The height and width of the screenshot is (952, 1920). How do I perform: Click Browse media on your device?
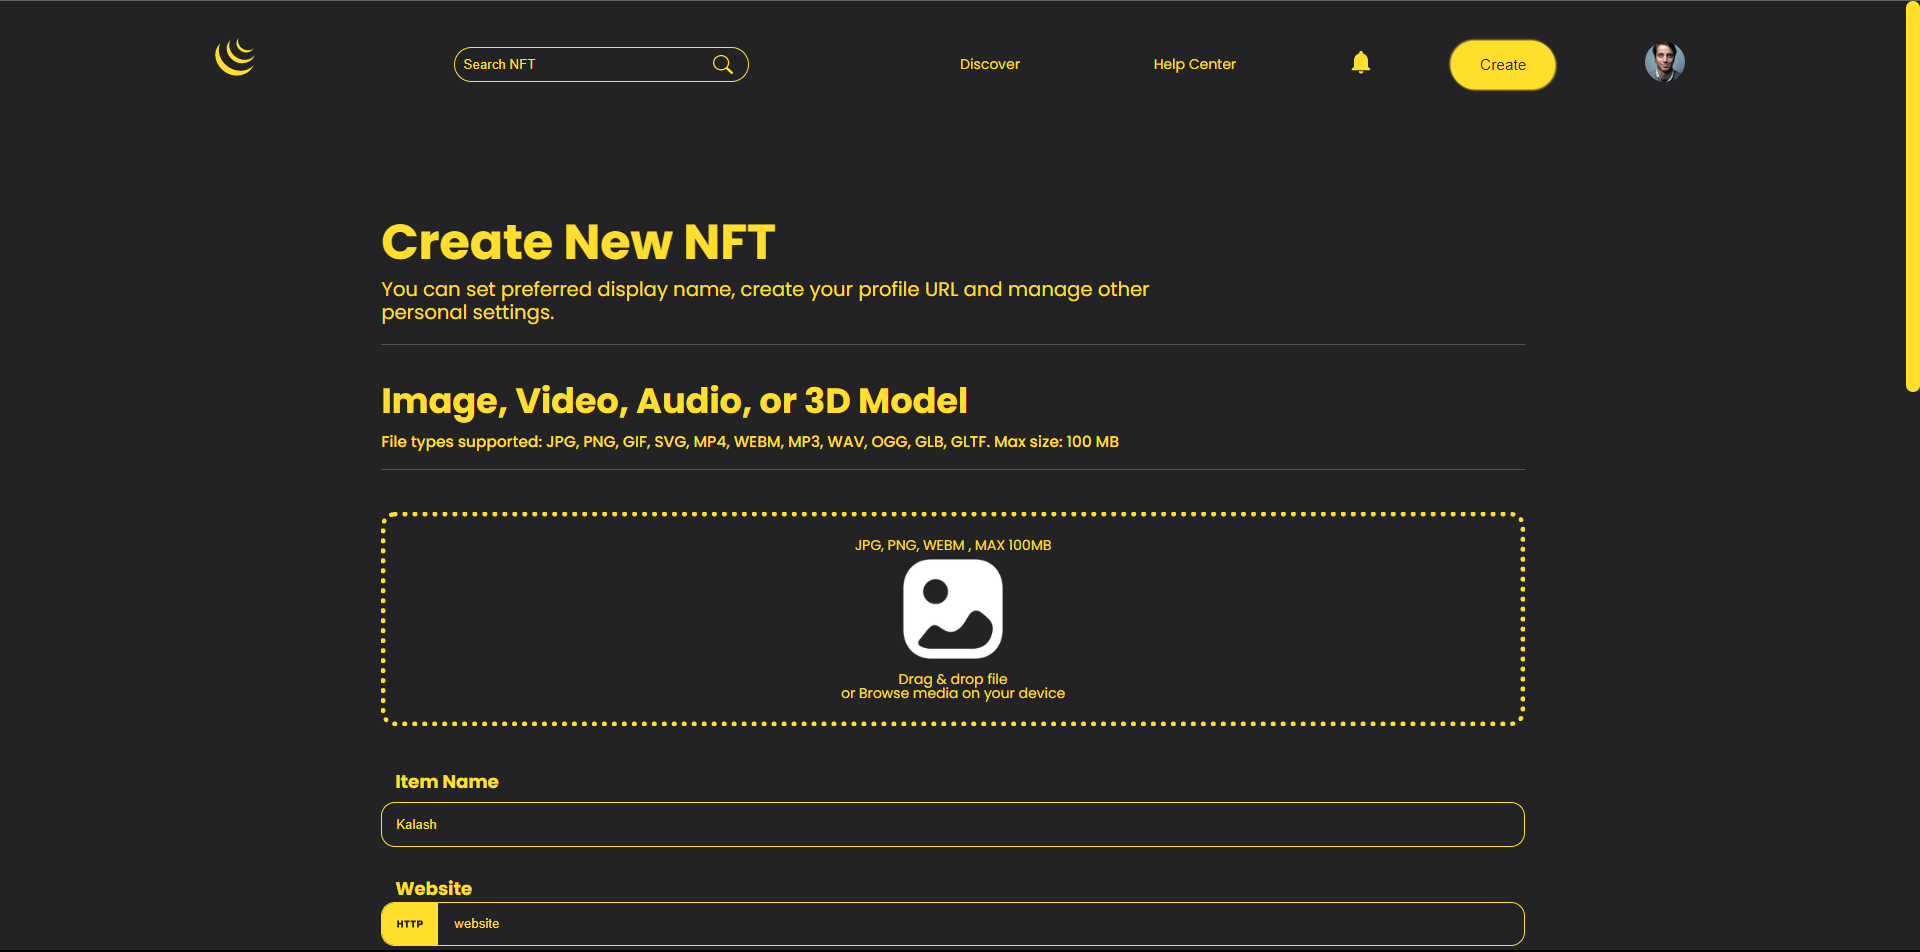pos(952,692)
